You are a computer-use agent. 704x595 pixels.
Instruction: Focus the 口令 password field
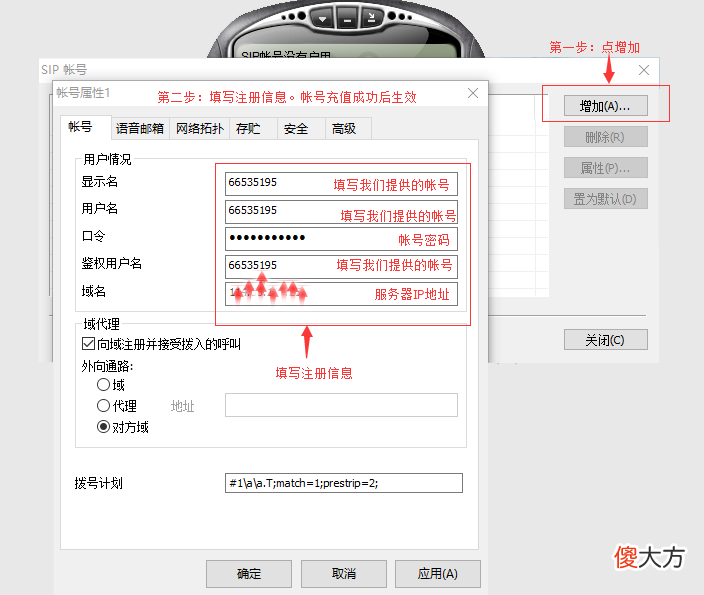(341, 239)
